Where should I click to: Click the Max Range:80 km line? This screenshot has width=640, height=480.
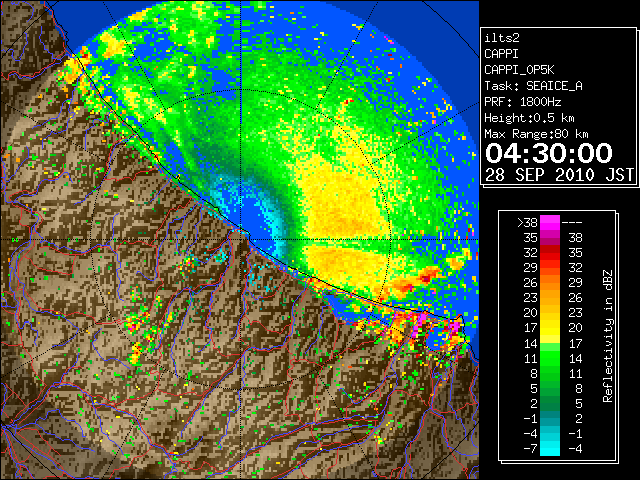point(536,134)
